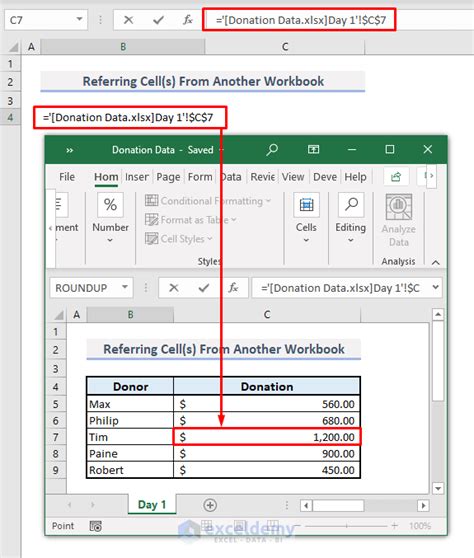Expand the quick access overflow chevrons

(x=70, y=150)
